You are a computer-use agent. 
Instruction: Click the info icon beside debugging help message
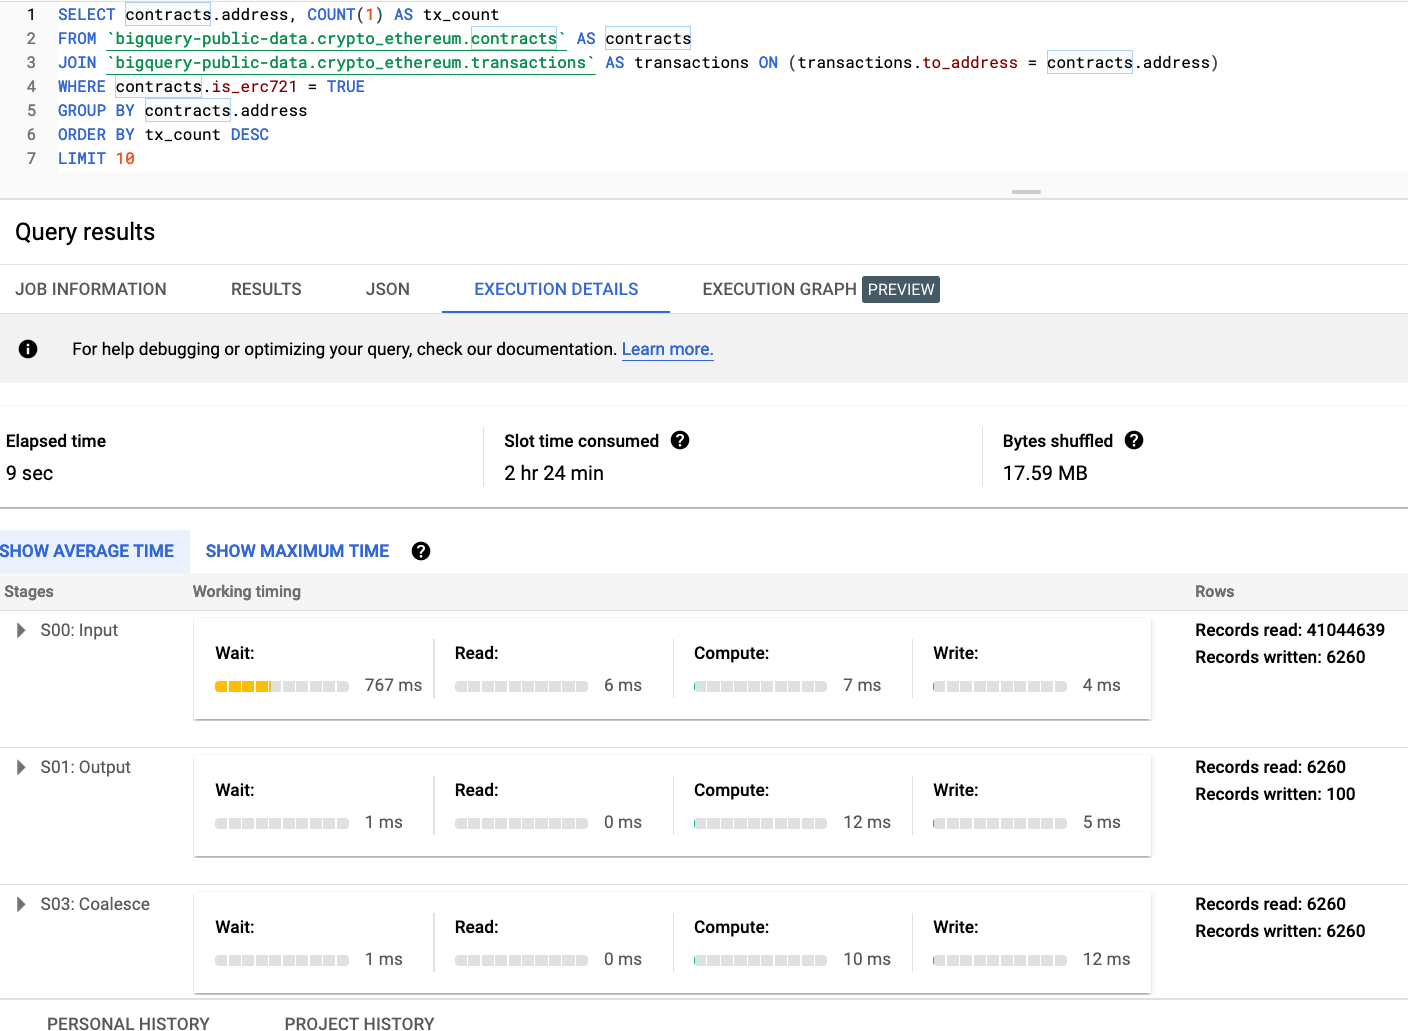coord(28,349)
